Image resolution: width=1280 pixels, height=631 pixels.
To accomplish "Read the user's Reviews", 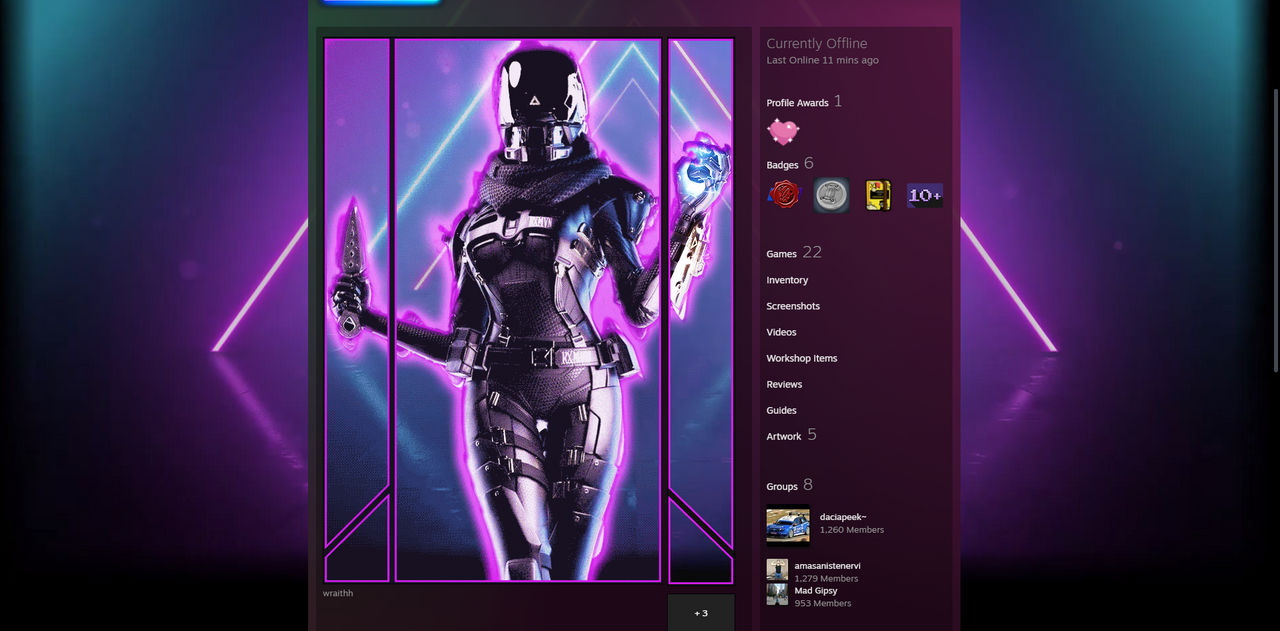I will tap(784, 384).
